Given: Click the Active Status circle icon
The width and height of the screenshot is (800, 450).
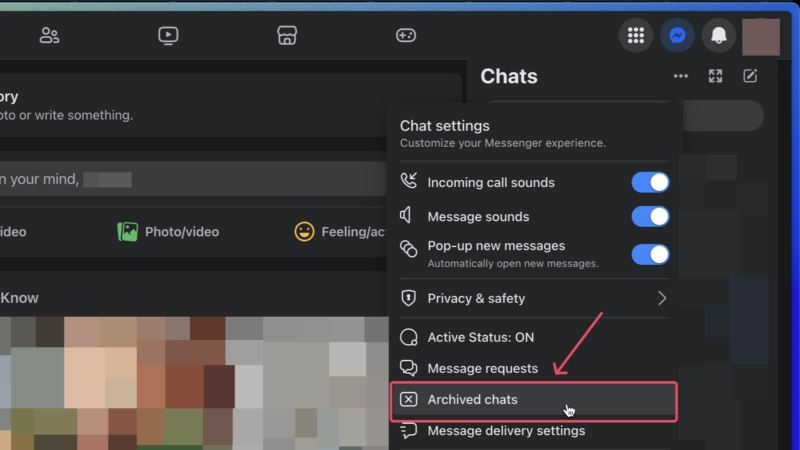Looking at the screenshot, I should [409, 337].
